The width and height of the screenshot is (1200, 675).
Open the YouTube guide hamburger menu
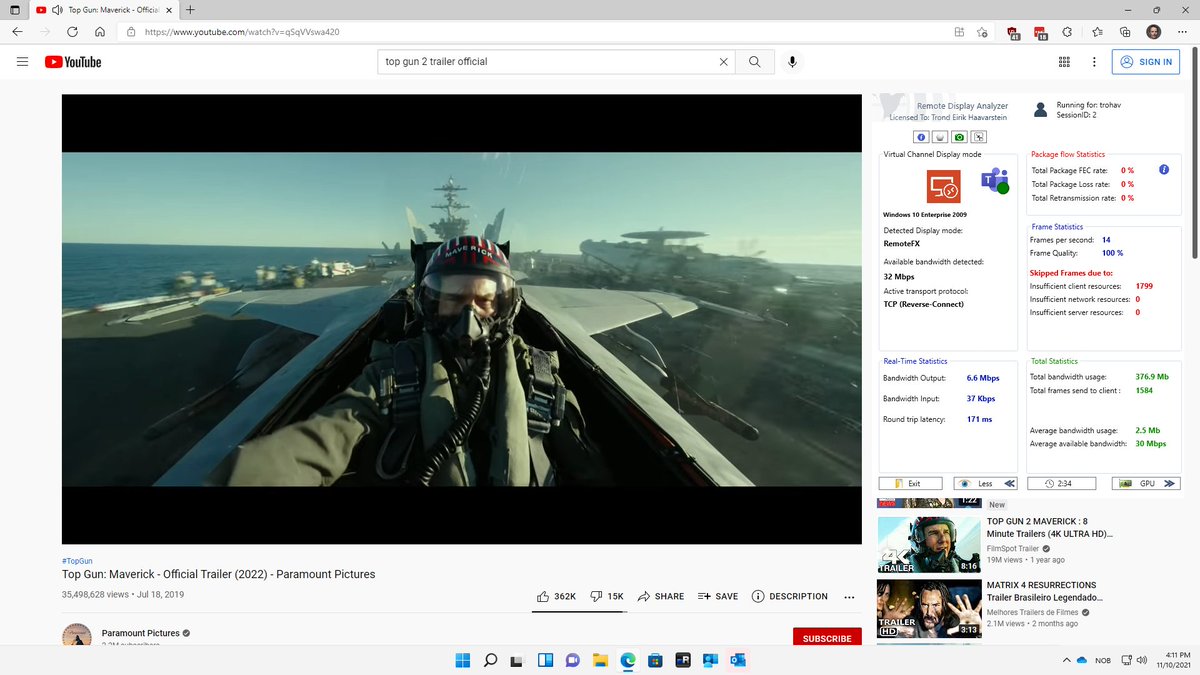coord(22,61)
